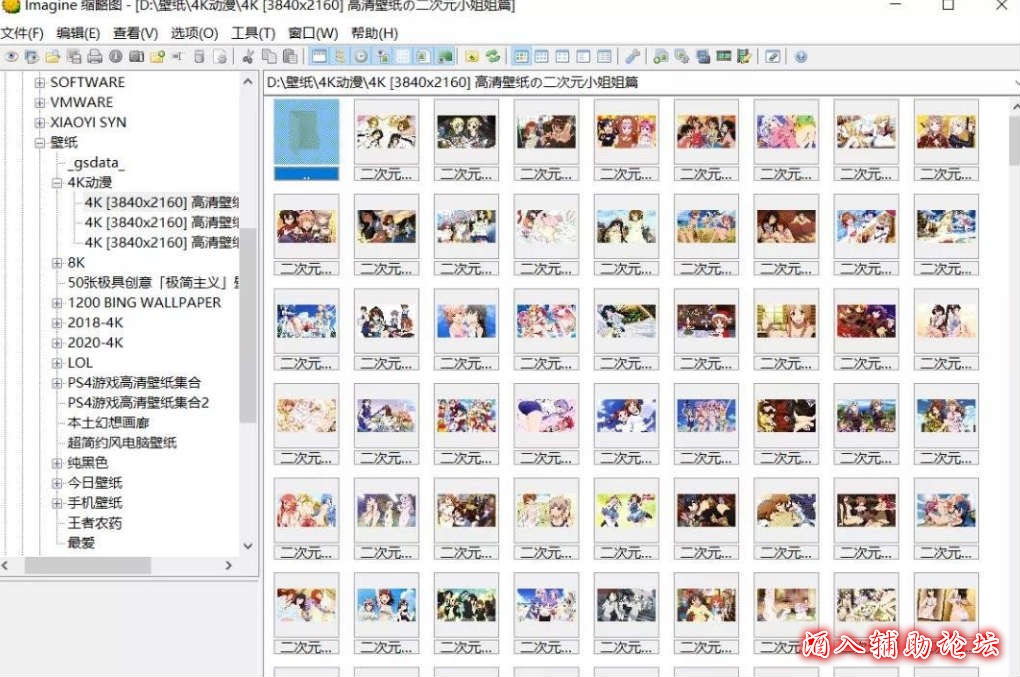Image resolution: width=1020 pixels, height=677 pixels.
Task: Open the 帮助(H) menu
Action: (x=374, y=33)
